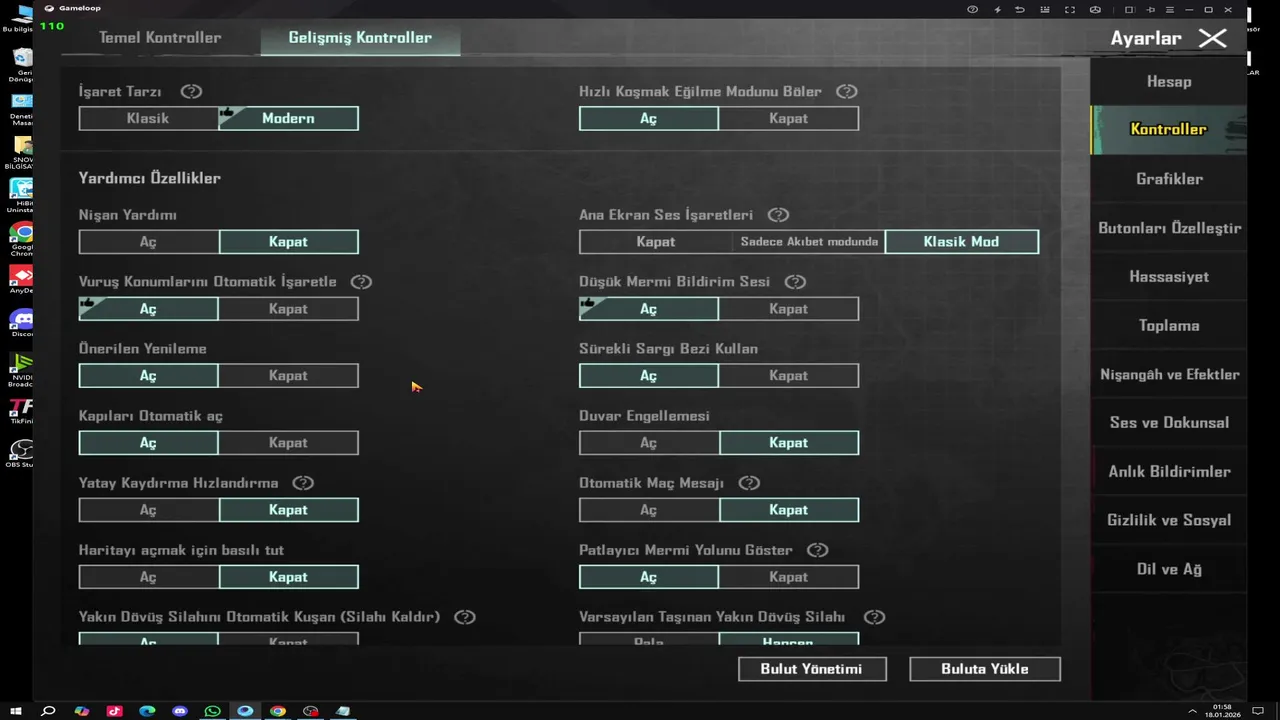Close the Ayarlar settings with X
Image resolution: width=1280 pixels, height=720 pixels.
pos(1212,39)
